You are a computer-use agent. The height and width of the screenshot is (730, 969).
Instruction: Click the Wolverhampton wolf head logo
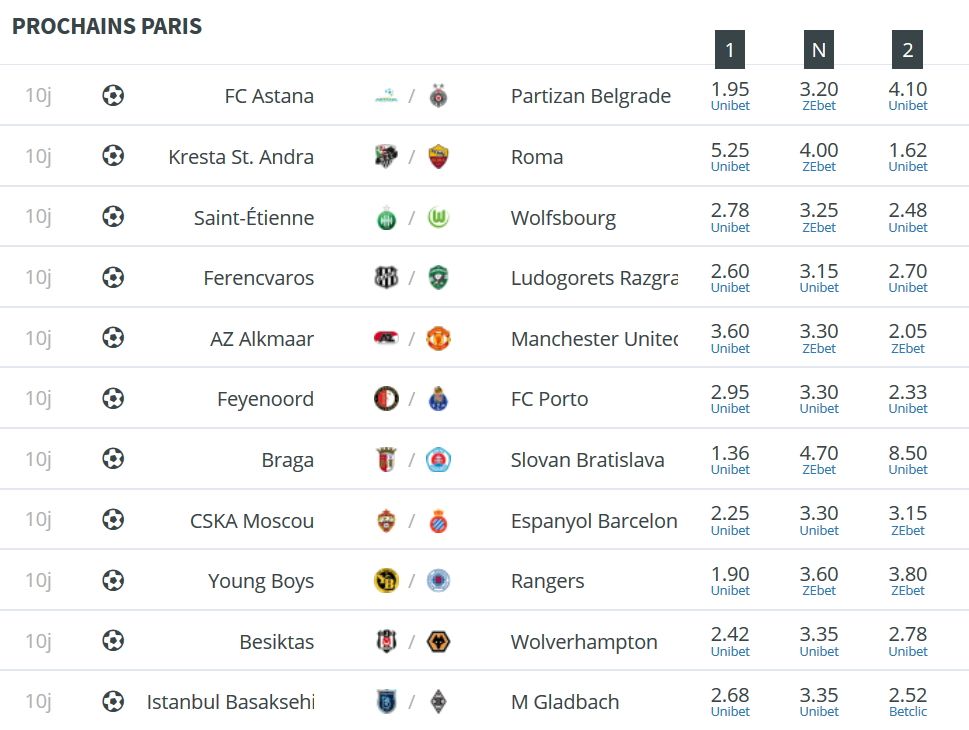(438, 642)
